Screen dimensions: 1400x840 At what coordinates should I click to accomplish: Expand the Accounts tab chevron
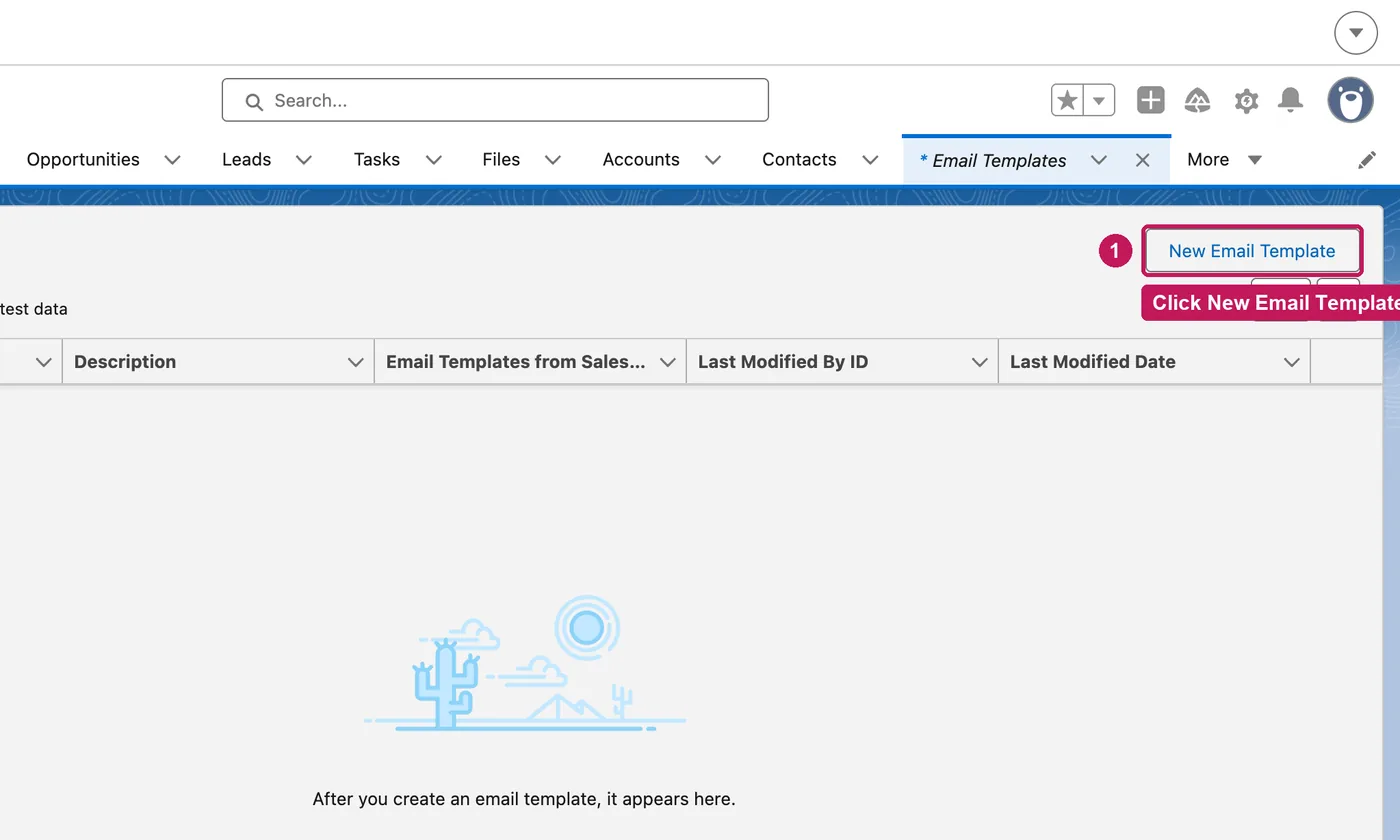(x=713, y=160)
